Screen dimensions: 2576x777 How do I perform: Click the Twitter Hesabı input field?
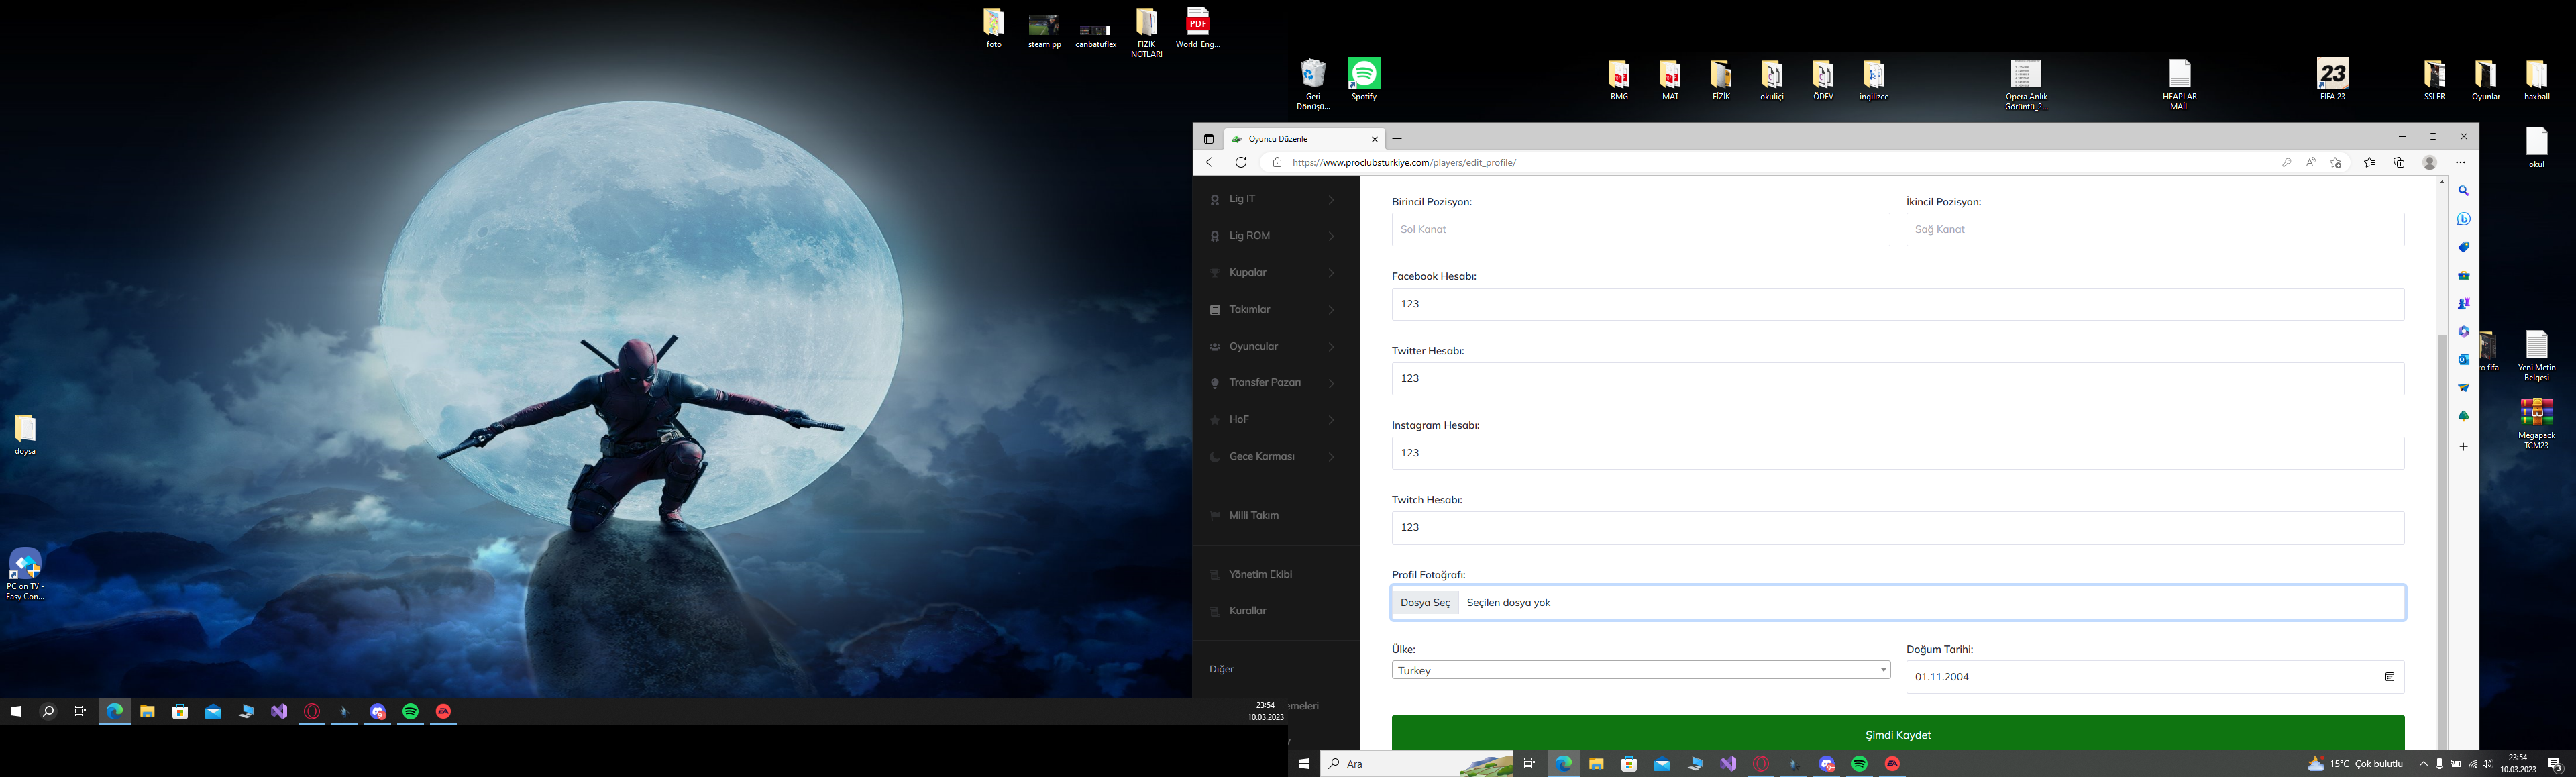coord(1898,378)
